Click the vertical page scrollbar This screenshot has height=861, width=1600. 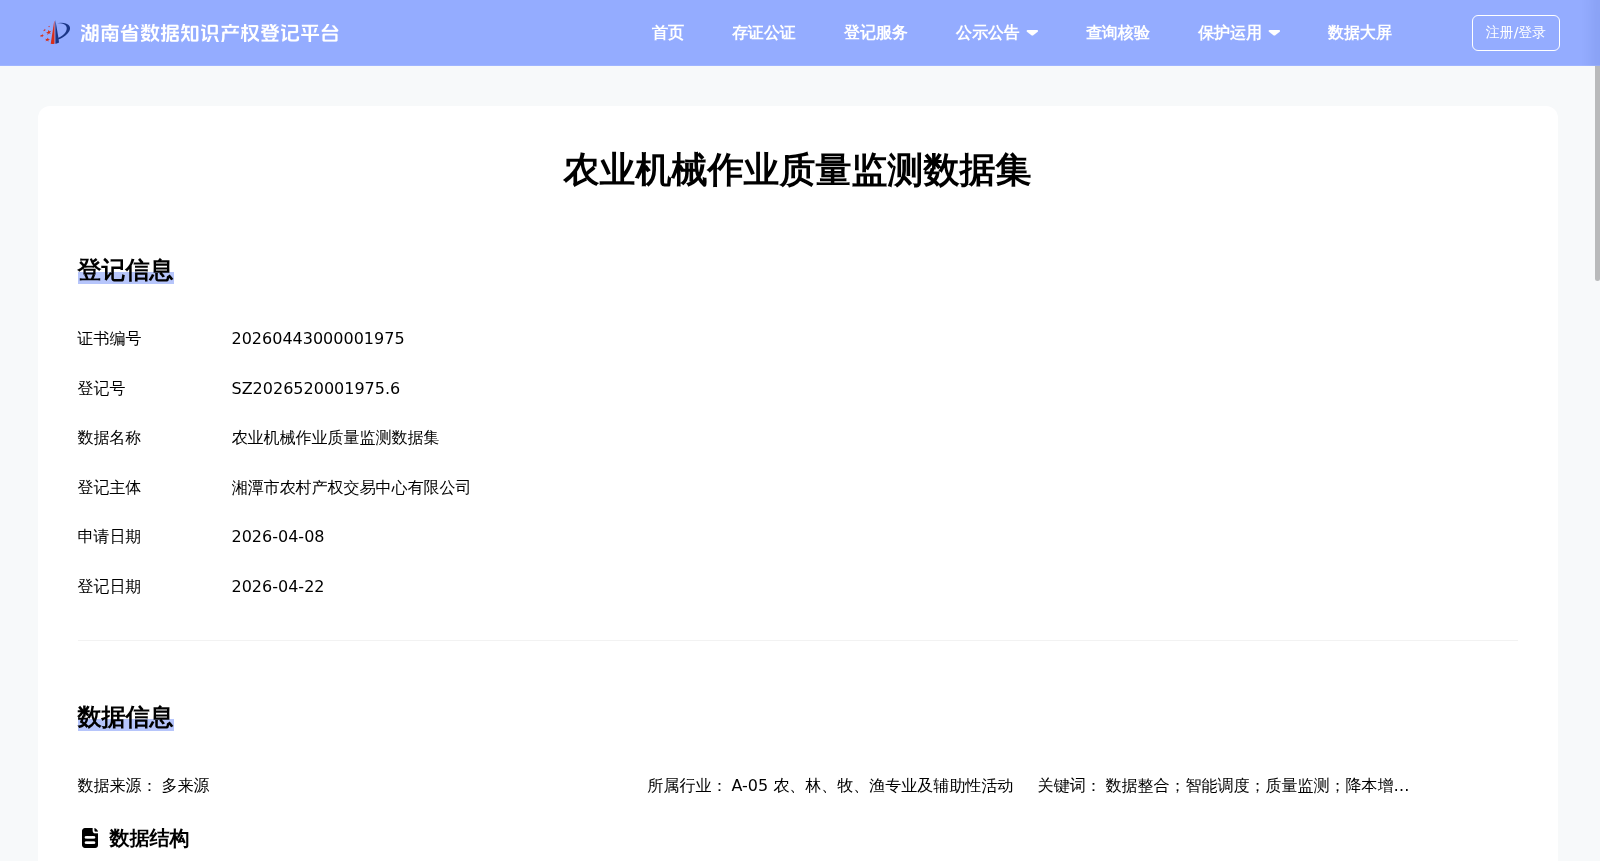click(x=1596, y=173)
